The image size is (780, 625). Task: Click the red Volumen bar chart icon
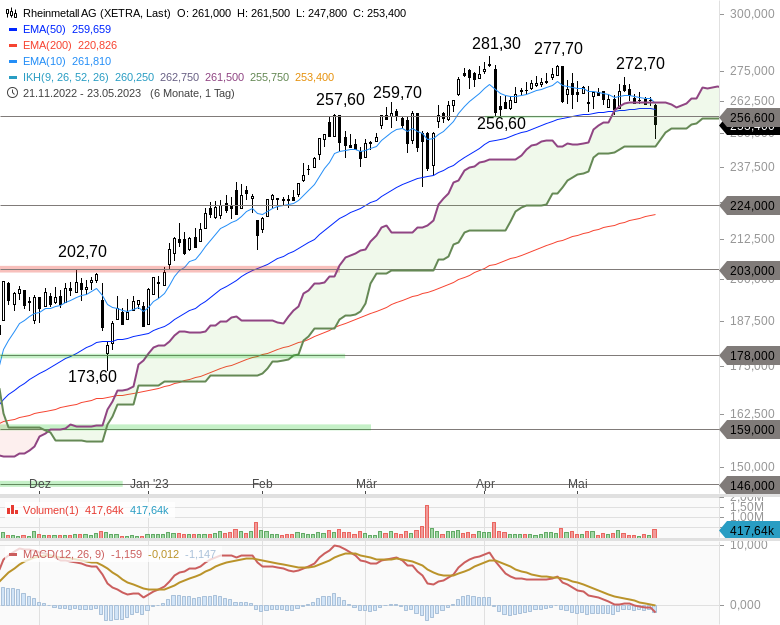point(12,510)
